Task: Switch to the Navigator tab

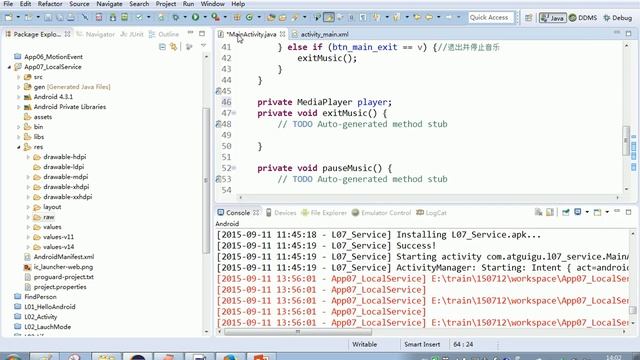Action: coord(96,34)
